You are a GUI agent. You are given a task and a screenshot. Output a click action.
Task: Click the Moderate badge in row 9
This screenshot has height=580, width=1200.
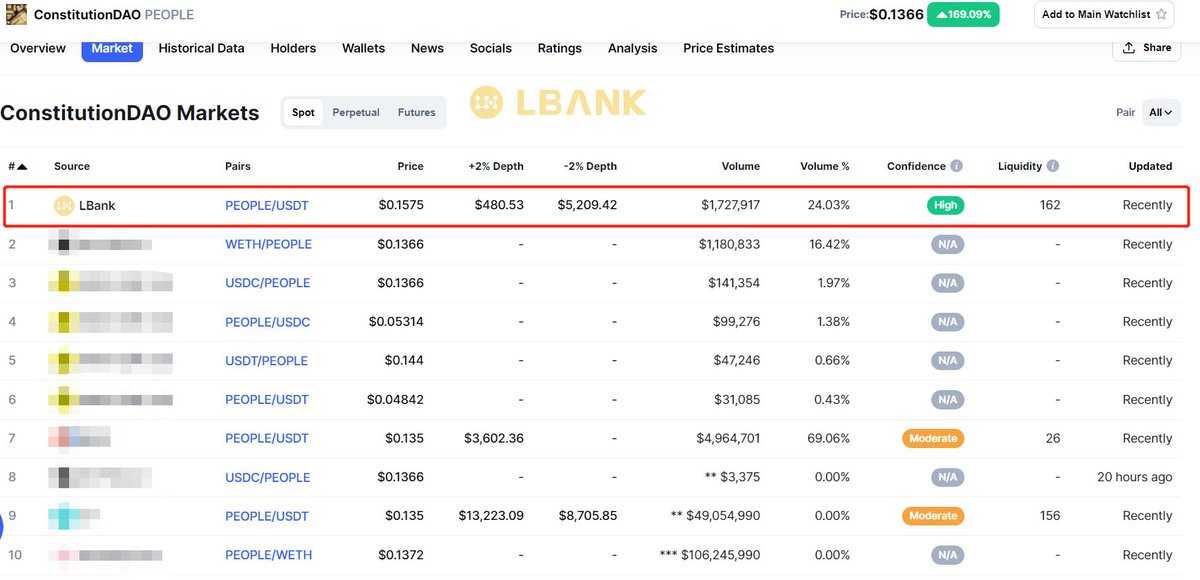pyautogui.click(x=934, y=516)
